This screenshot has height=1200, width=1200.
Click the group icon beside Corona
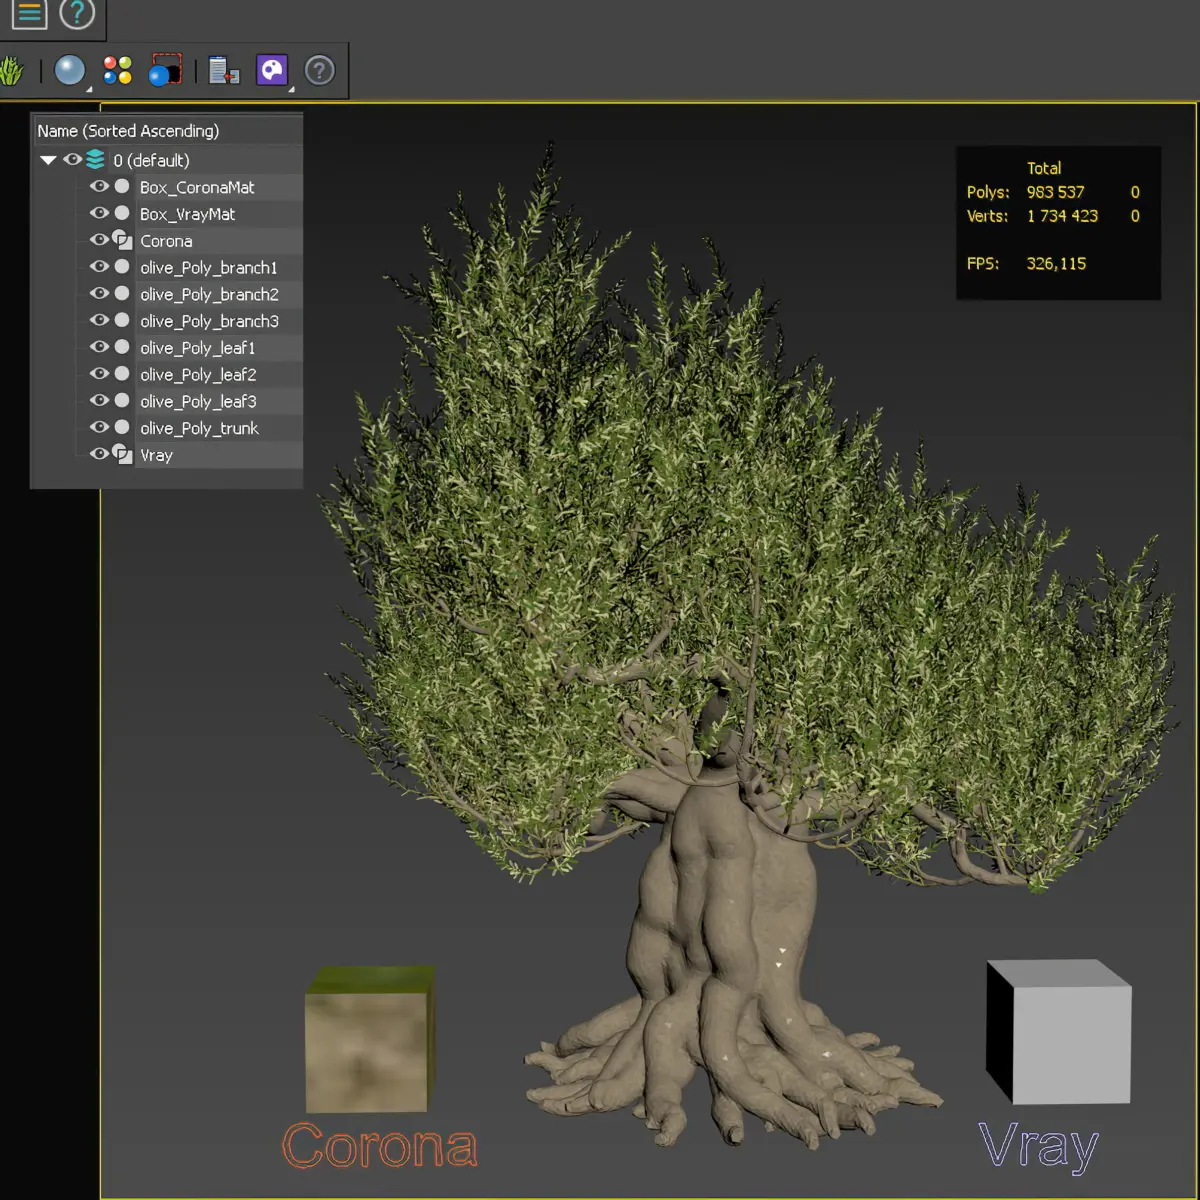click(122, 240)
